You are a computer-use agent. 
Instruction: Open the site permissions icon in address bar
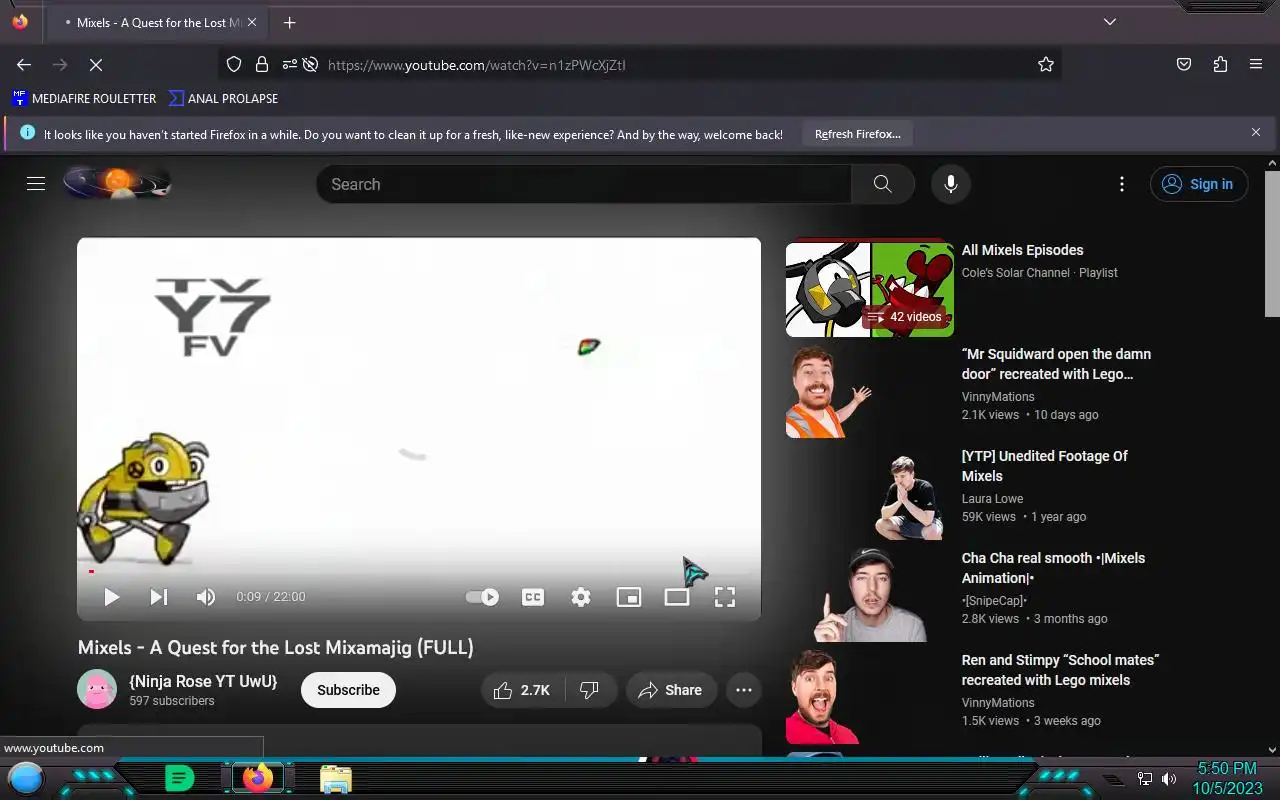tap(289, 64)
